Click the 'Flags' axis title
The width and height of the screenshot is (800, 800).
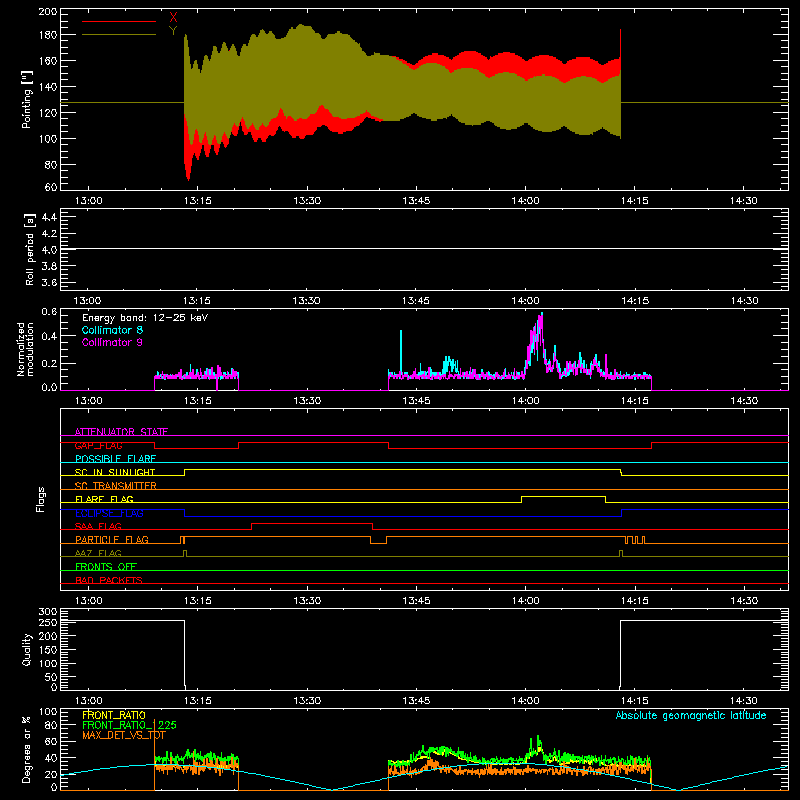point(40,500)
